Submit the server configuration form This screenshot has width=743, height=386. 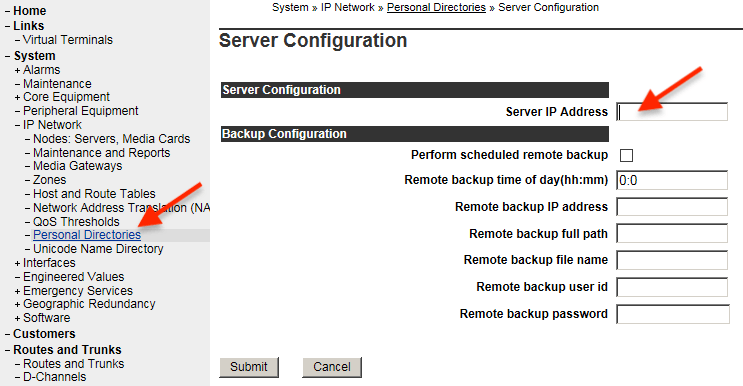(249, 367)
